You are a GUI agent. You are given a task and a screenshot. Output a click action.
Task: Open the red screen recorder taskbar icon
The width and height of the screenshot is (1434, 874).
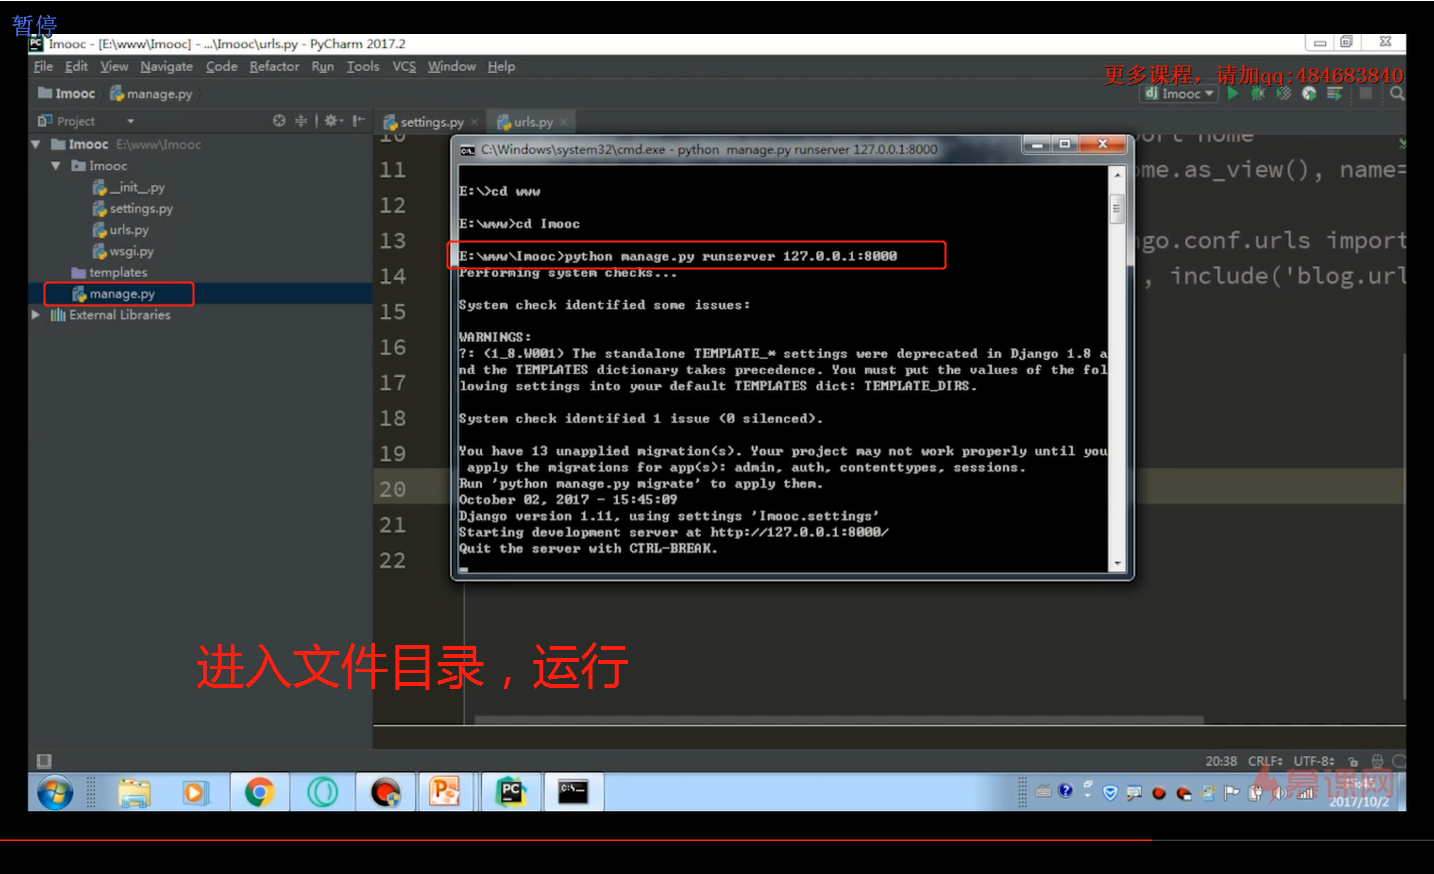coord(385,793)
